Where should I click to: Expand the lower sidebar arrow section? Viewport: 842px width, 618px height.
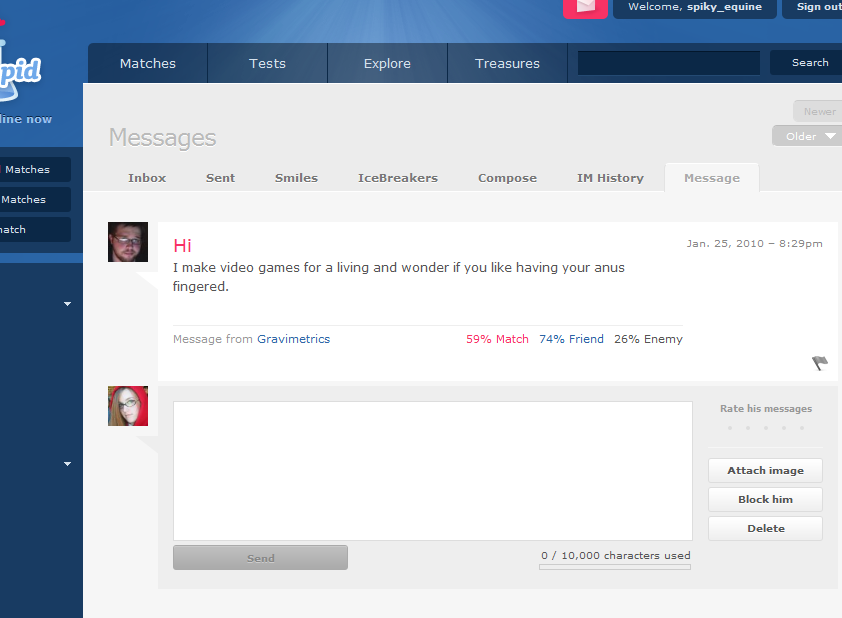(x=68, y=463)
